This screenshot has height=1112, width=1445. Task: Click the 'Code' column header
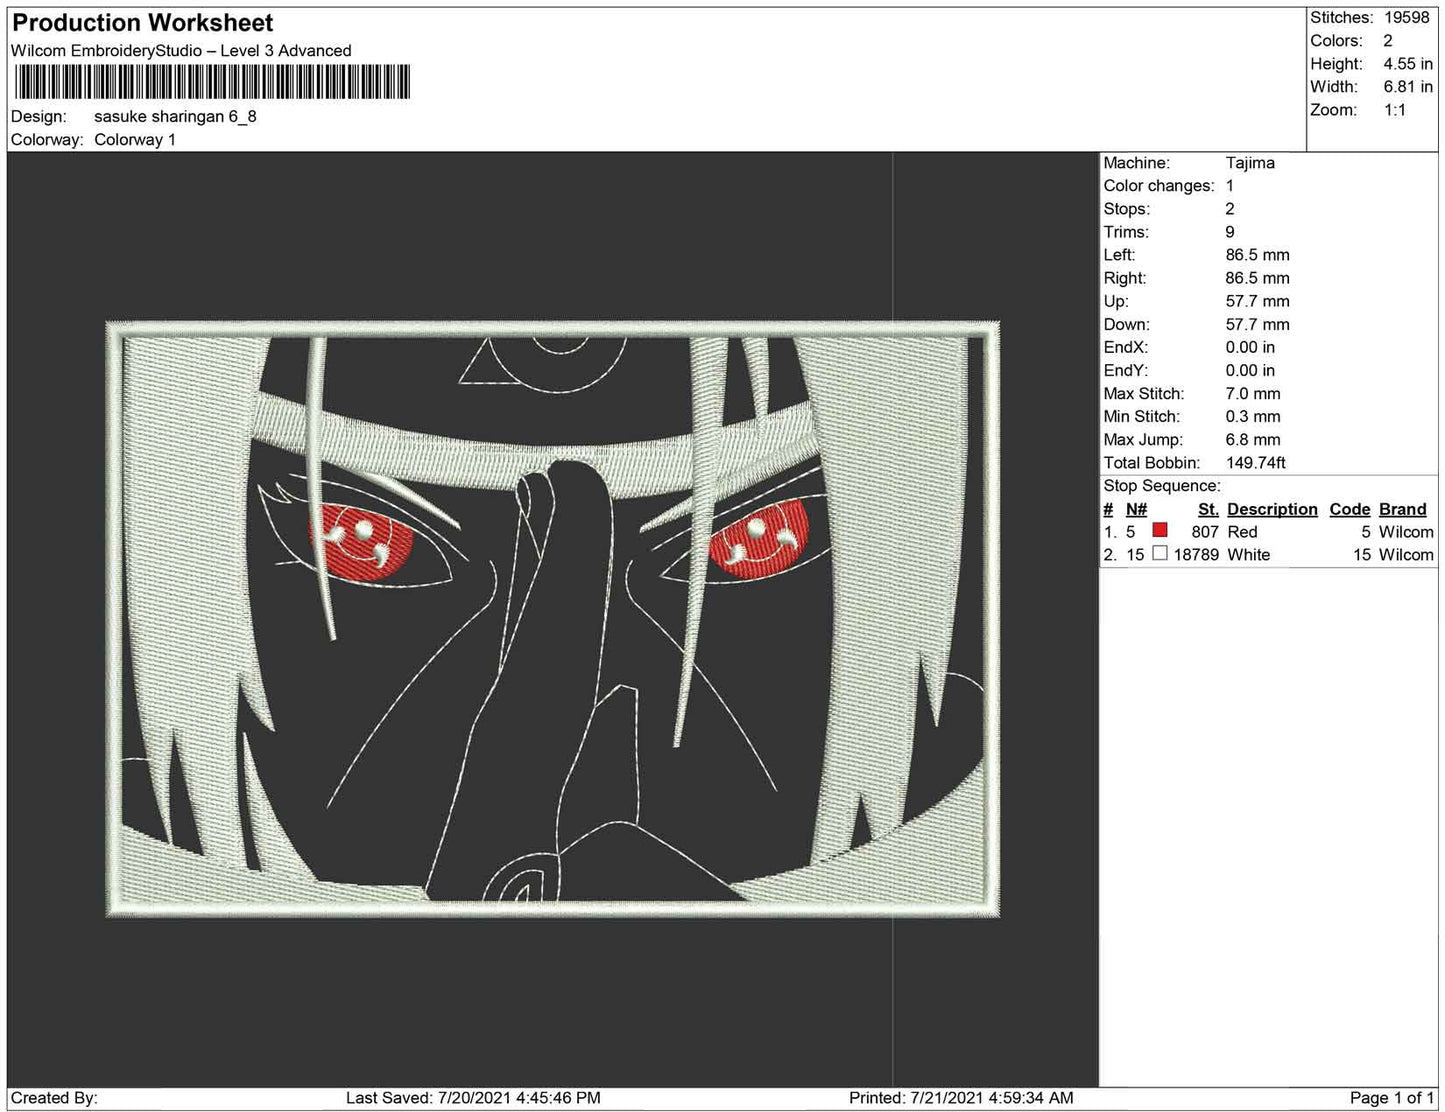pos(1349,509)
